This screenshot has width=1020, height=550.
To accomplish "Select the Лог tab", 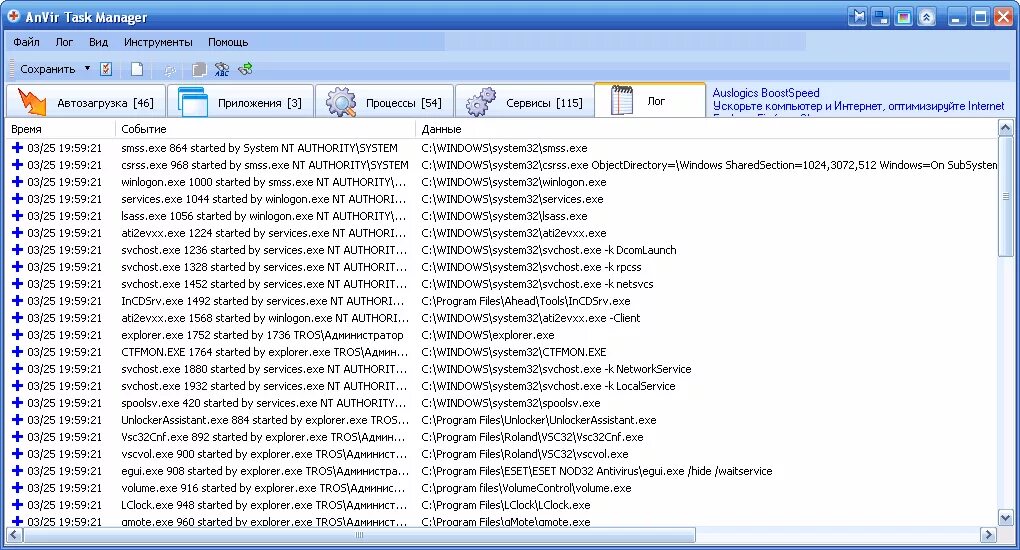I will [x=649, y=101].
